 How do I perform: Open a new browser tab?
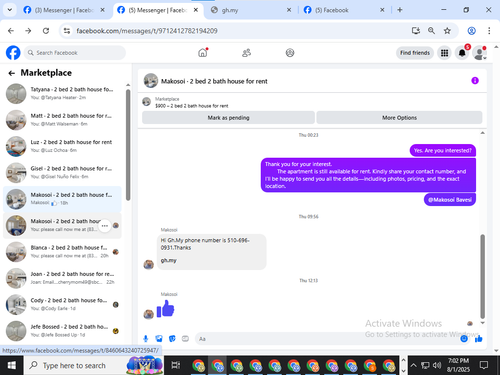(x=400, y=10)
